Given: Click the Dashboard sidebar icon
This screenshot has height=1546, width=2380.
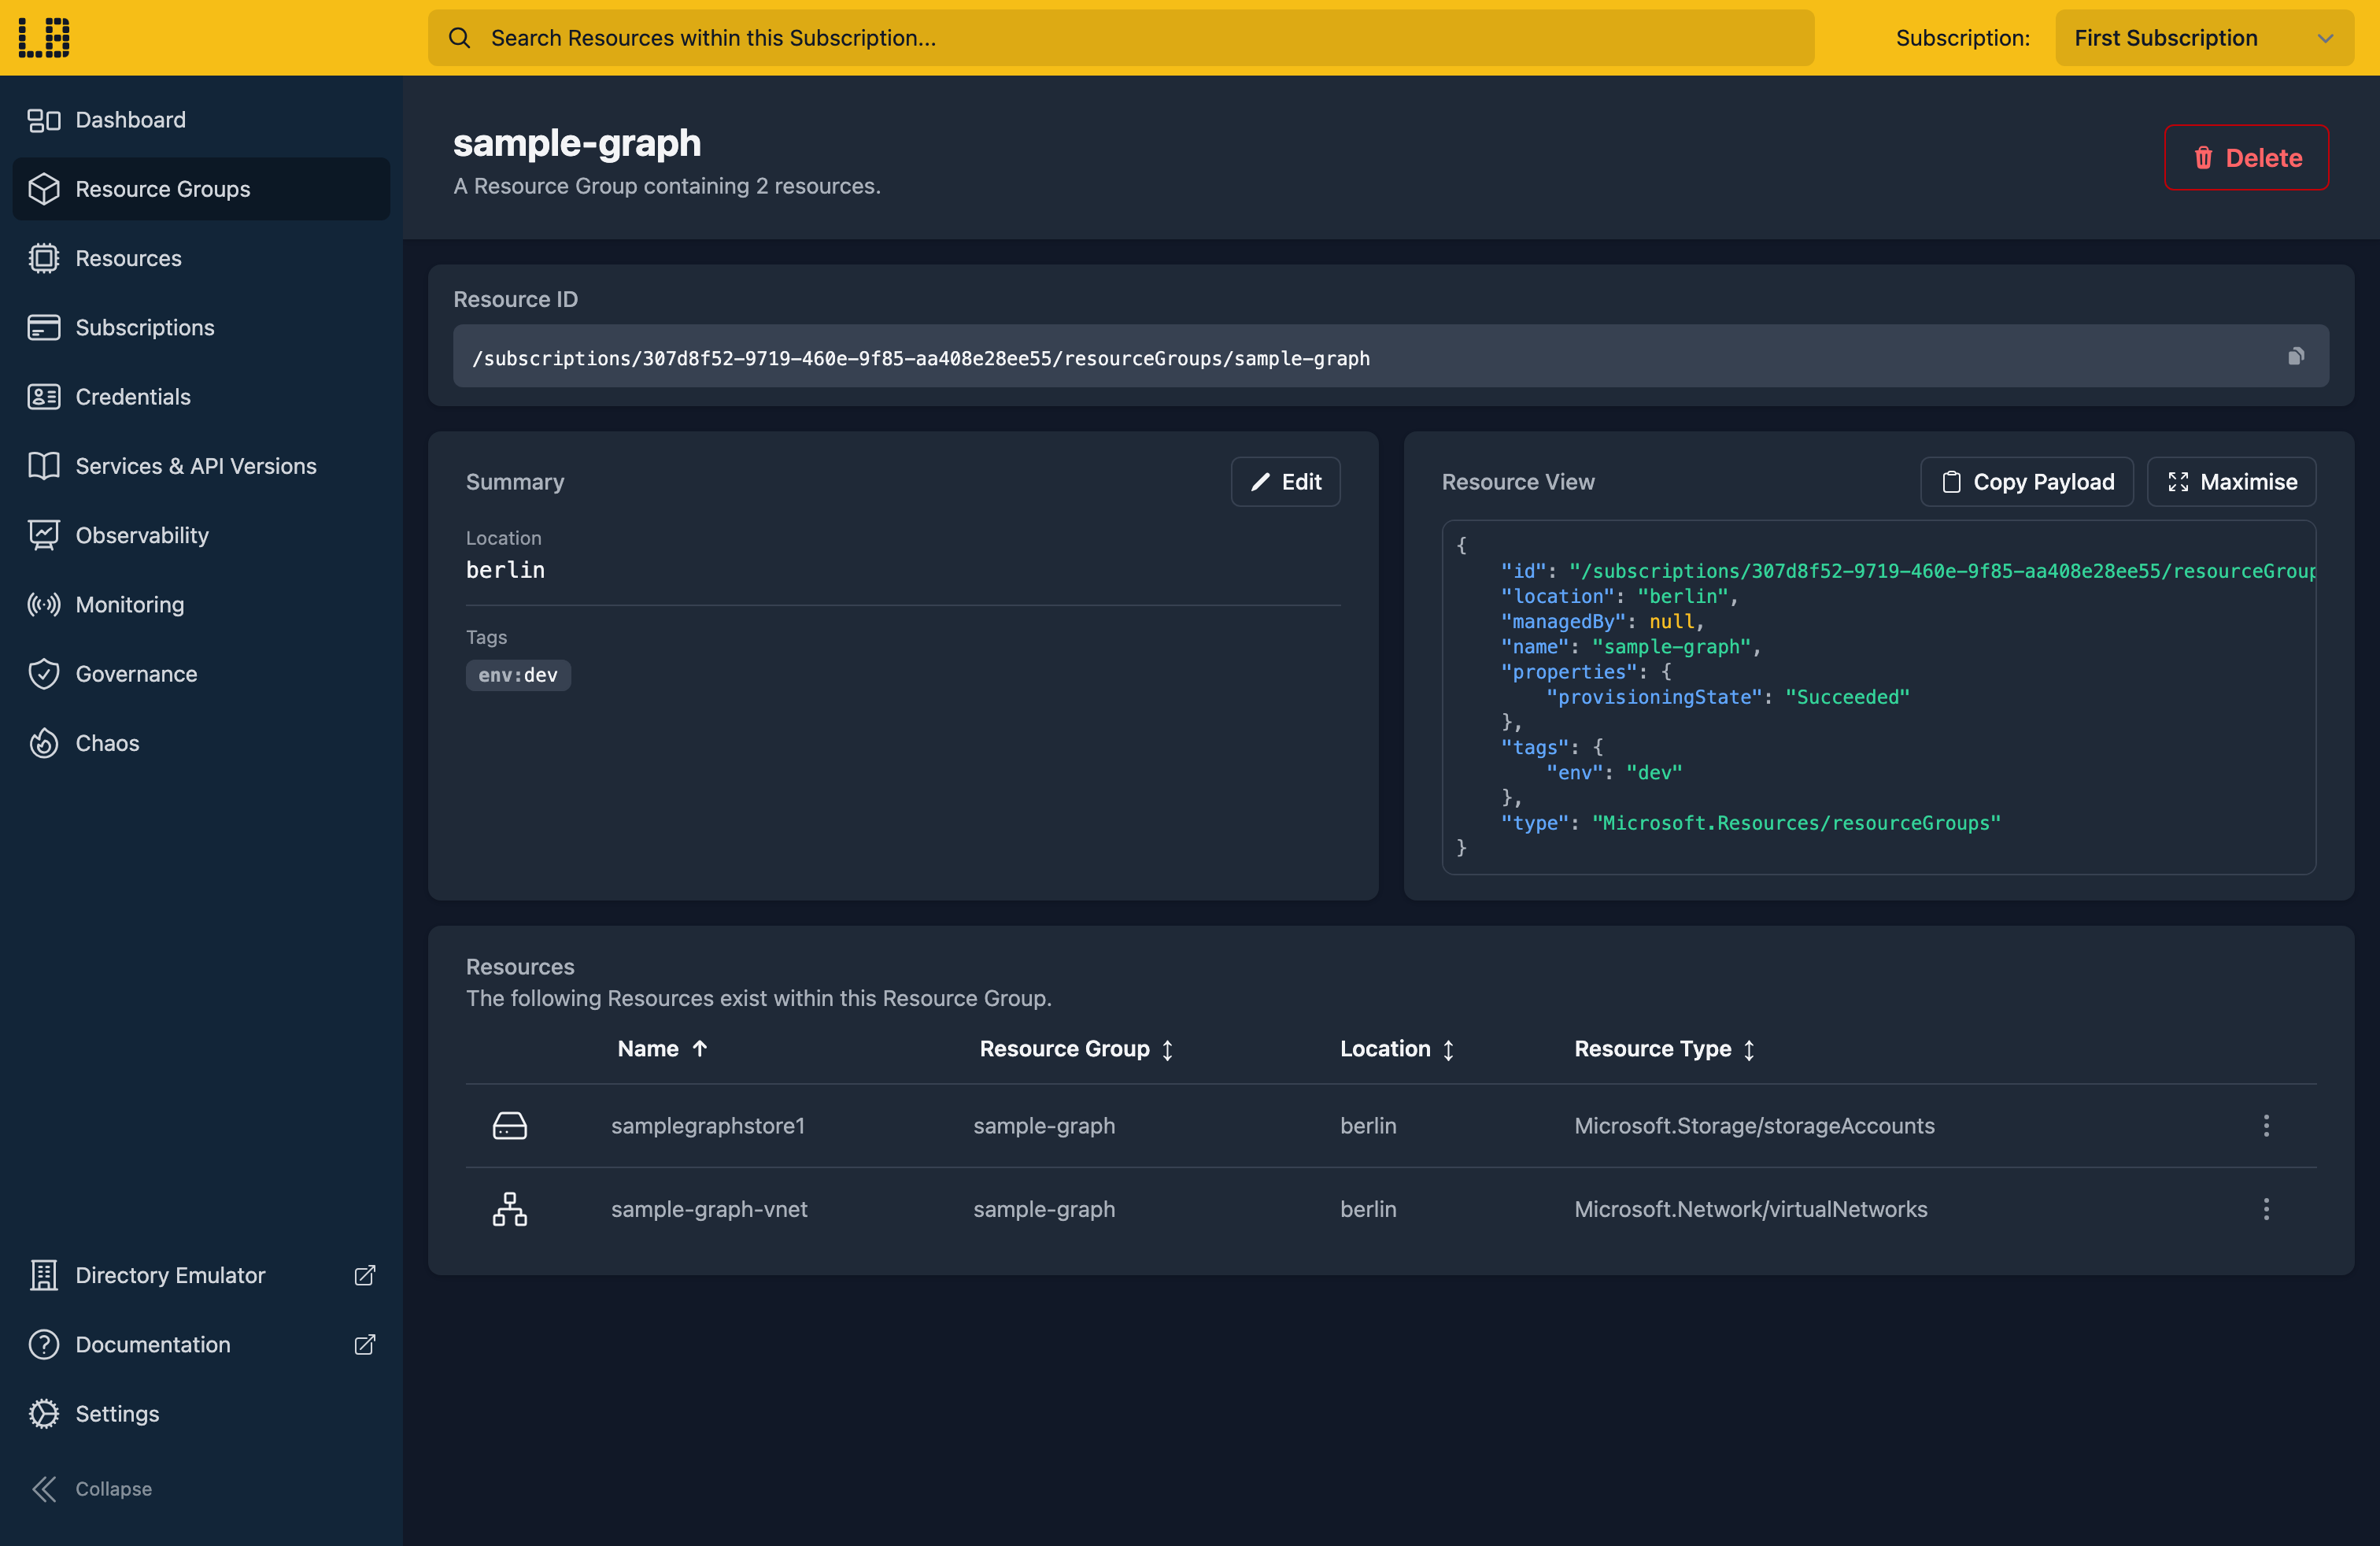Looking at the screenshot, I should coord(44,120).
